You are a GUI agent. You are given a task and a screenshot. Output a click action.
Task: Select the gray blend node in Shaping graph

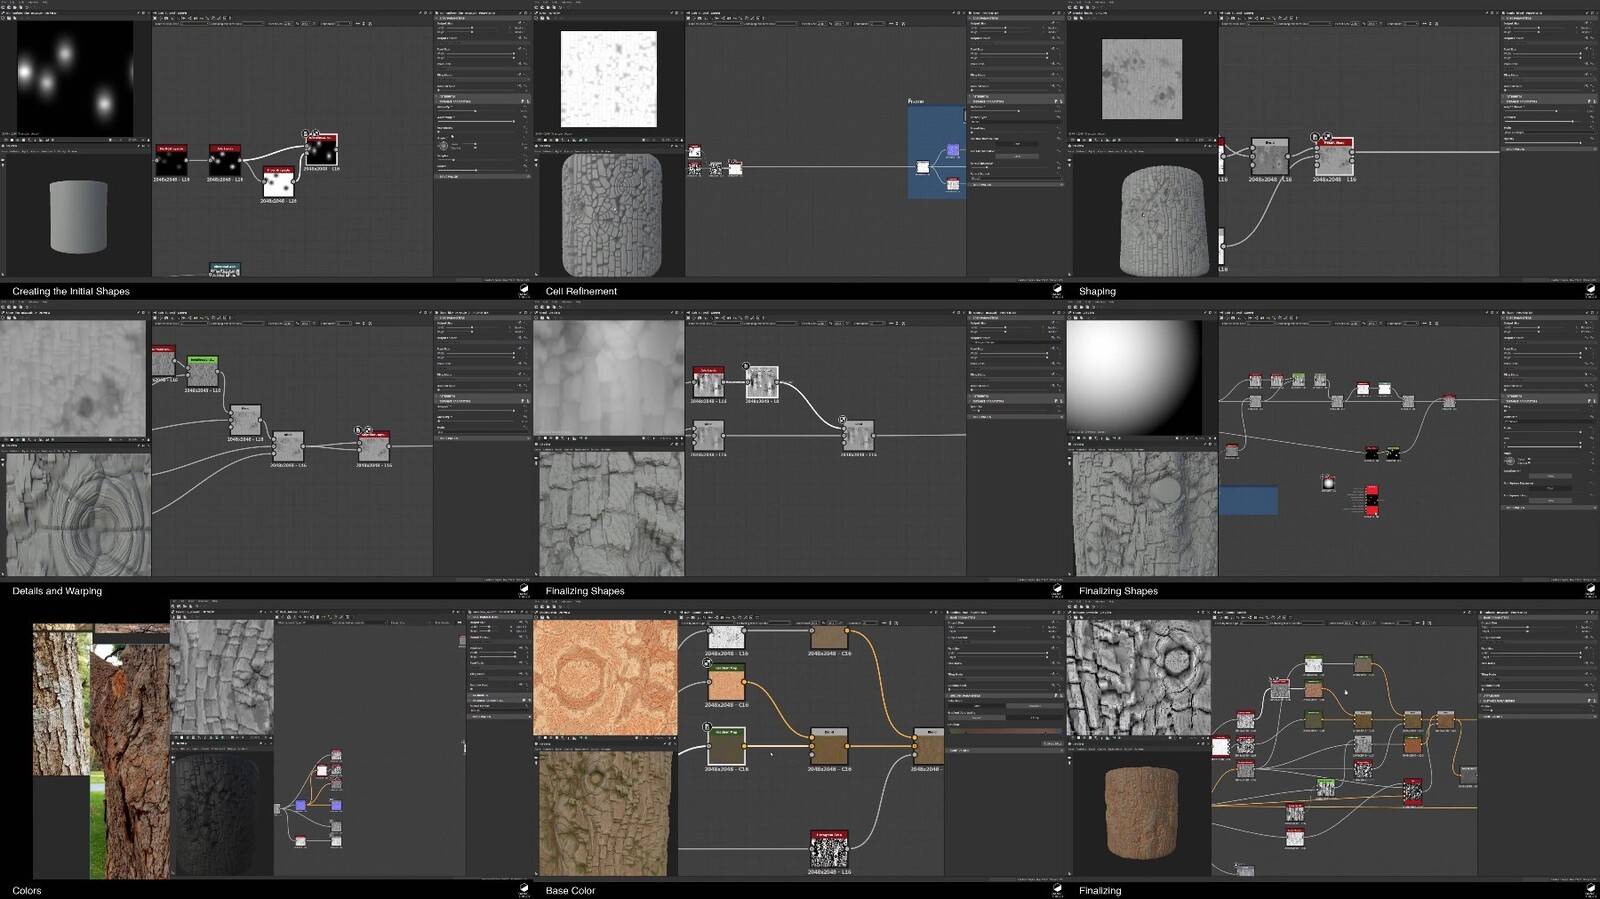tap(1270, 157)
